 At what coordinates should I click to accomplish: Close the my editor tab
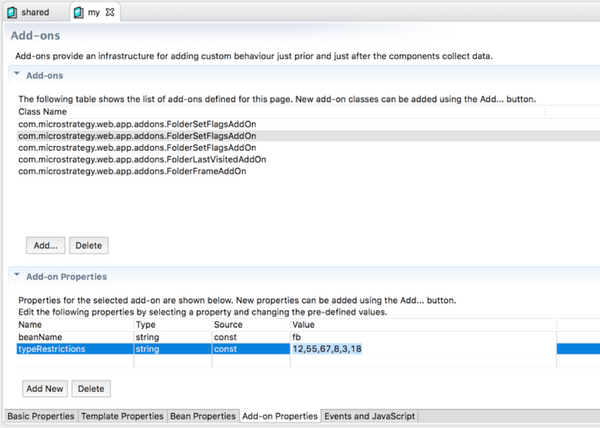[x=110, y=12]
